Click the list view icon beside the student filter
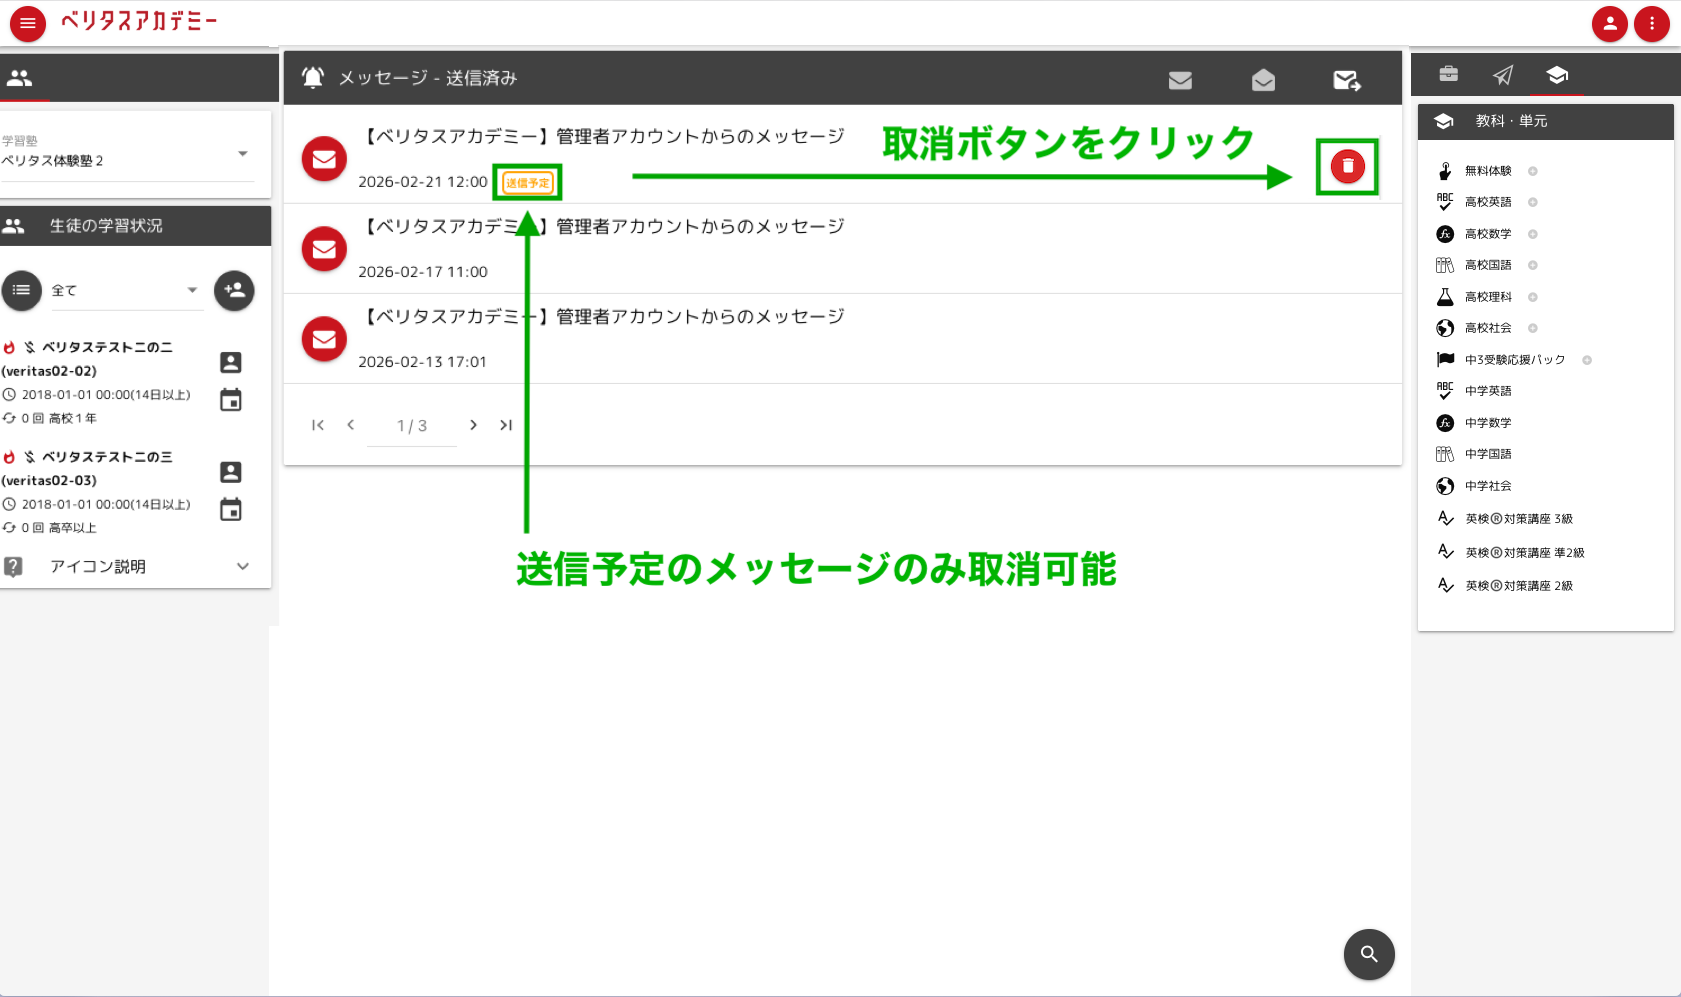1681x997 pixels. (22, 290)
